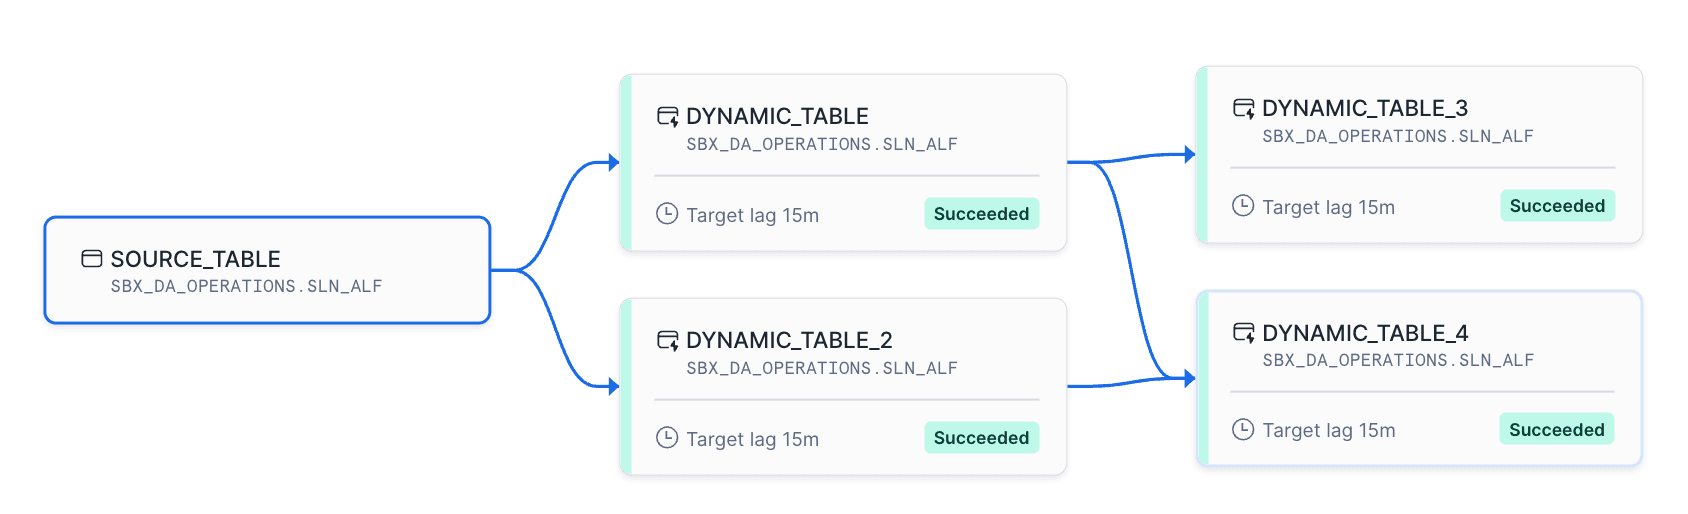Image resolution: width=1688 pixels, height=514 pixels.
Task: Click Target lag 15m text in DYNAMIC_TABLE_4
Action: pos(1328,431)
